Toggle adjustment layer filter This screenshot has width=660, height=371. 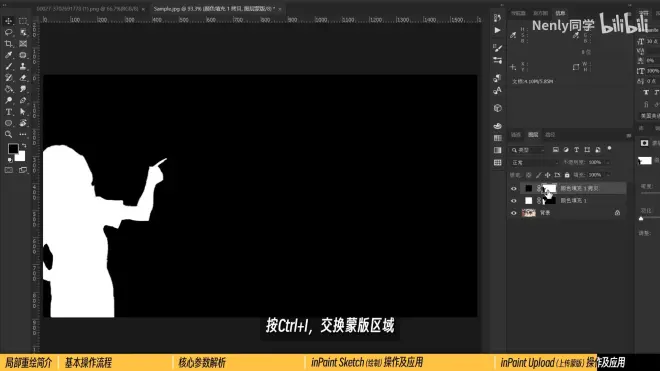click(x=566, y=150)
